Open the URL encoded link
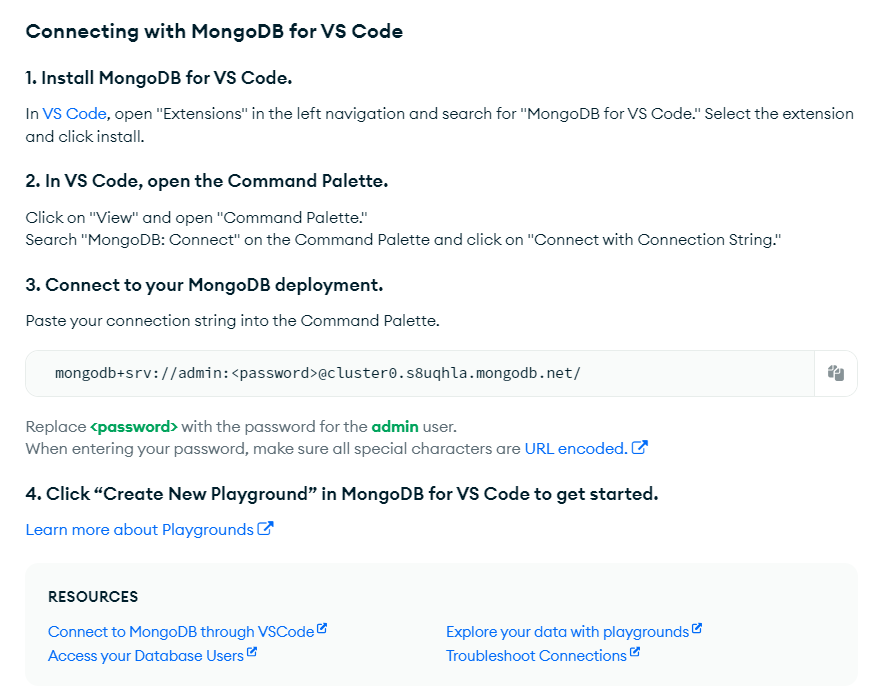This screenshot has height=696, width=890. point(576,448)
